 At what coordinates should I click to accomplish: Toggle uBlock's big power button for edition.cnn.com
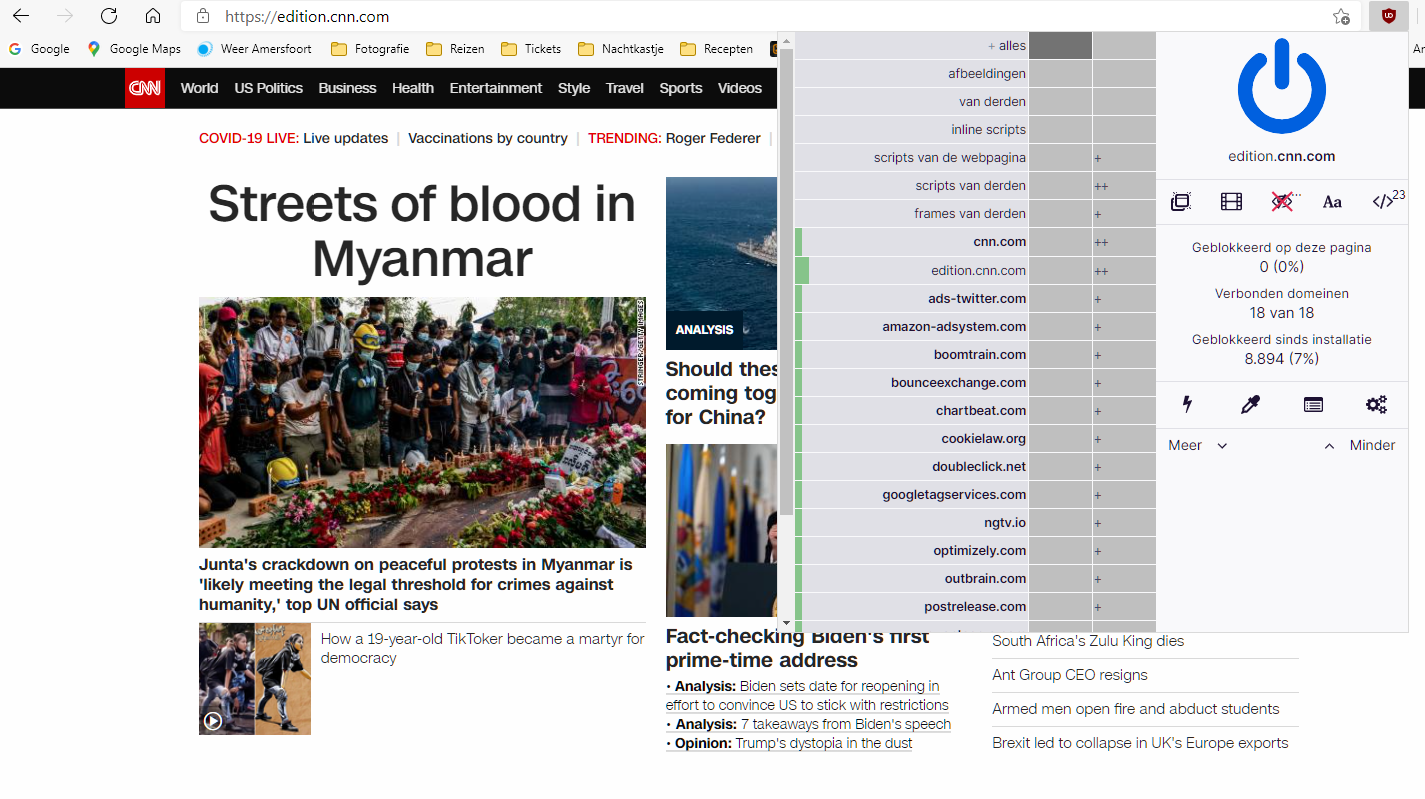[1282, 88]
